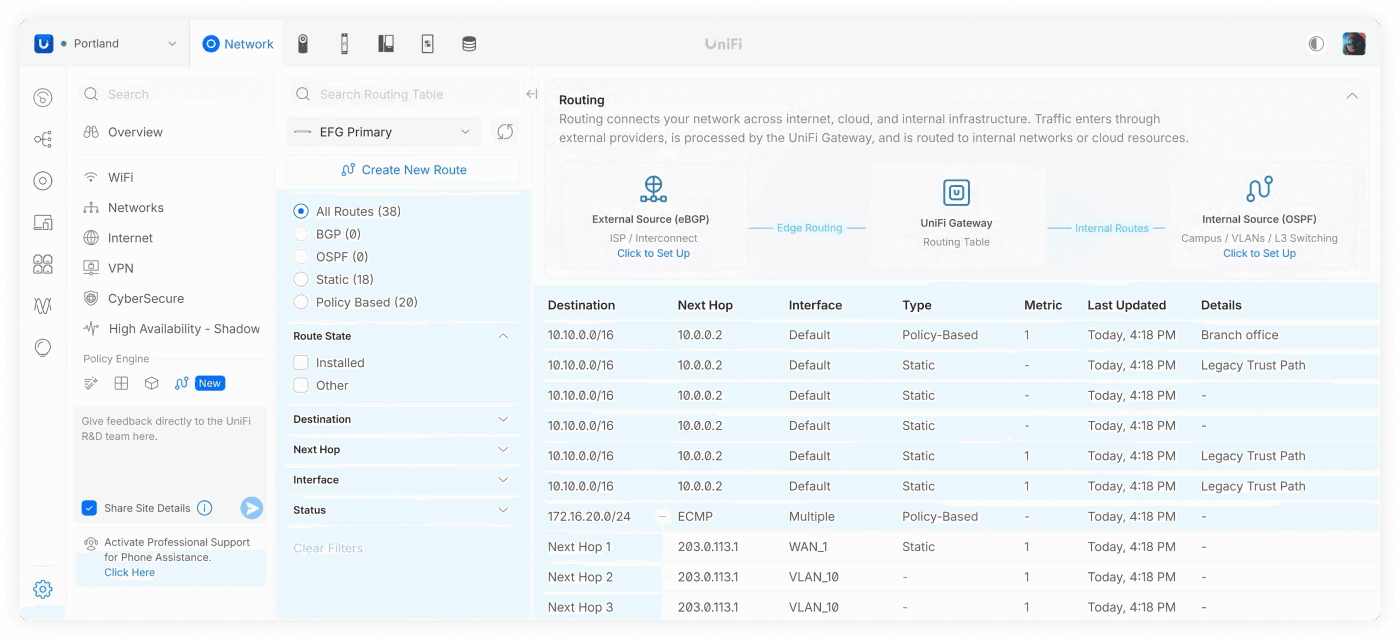Open the UniFi Devices circle icon in rail
Viewport: 1400px width, 640px height.
tap(43, 181)
